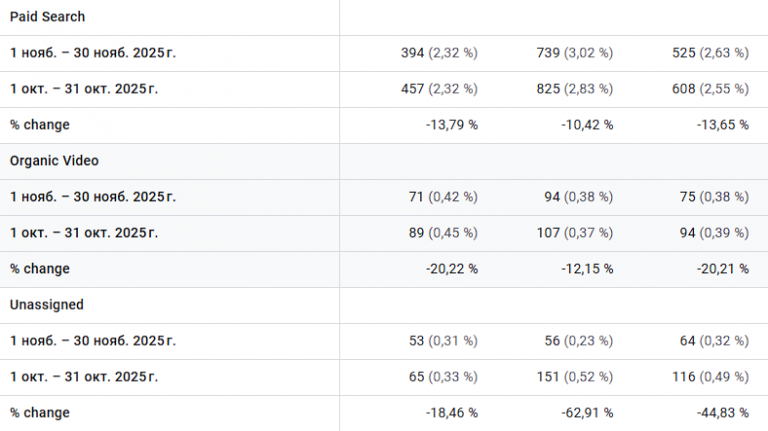Image resolution: width=768 pixels, height=431 pixels.
Task: Click the 71 (0,42 %) value cell
Action: [443, 197]
